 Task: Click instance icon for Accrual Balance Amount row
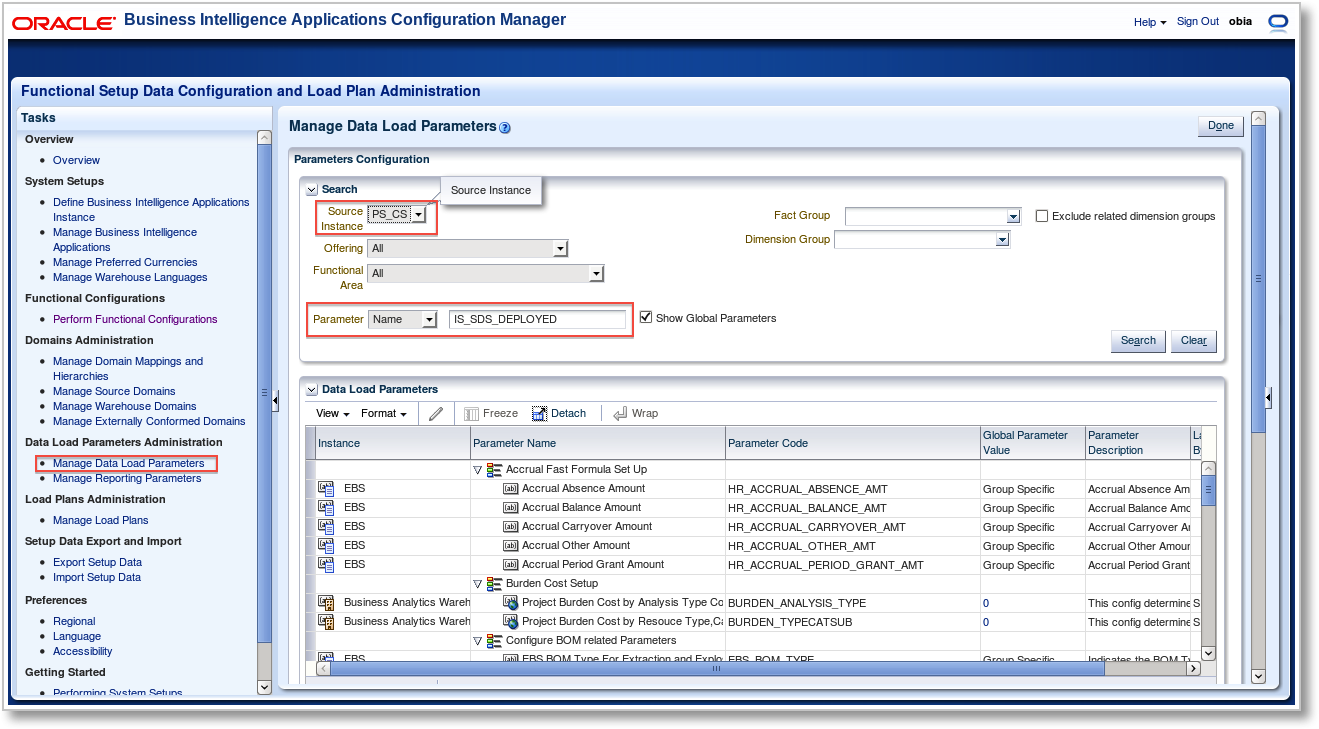click(326, 508)
